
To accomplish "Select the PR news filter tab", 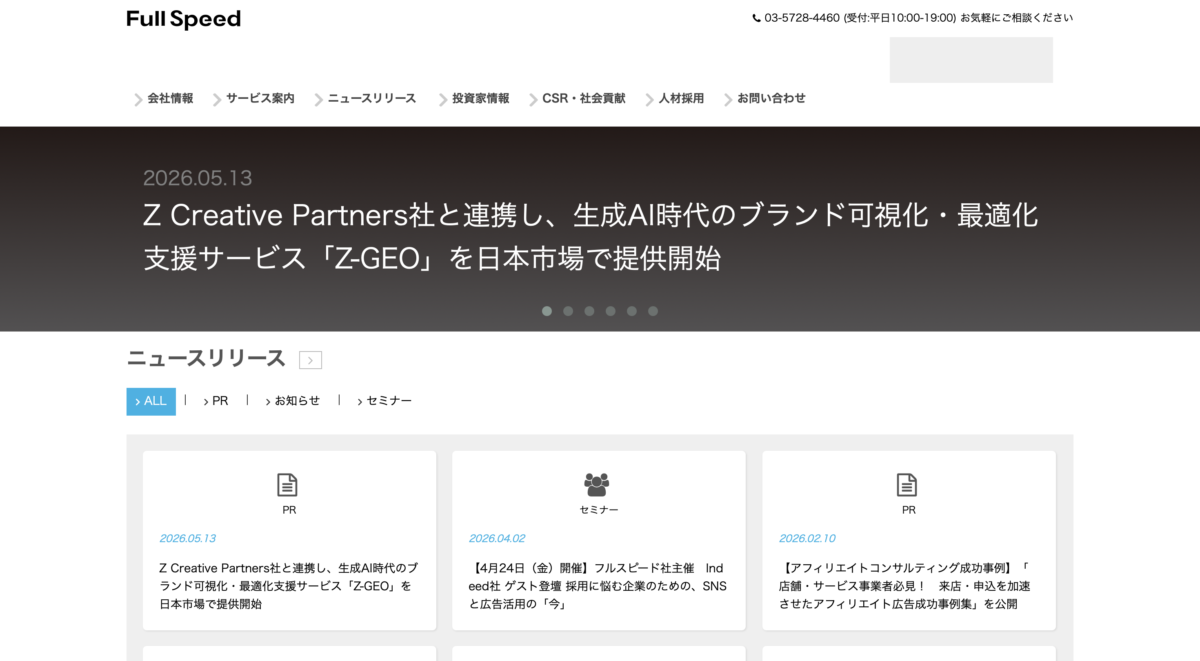I will pyautogui.click(x=216, y=401).
